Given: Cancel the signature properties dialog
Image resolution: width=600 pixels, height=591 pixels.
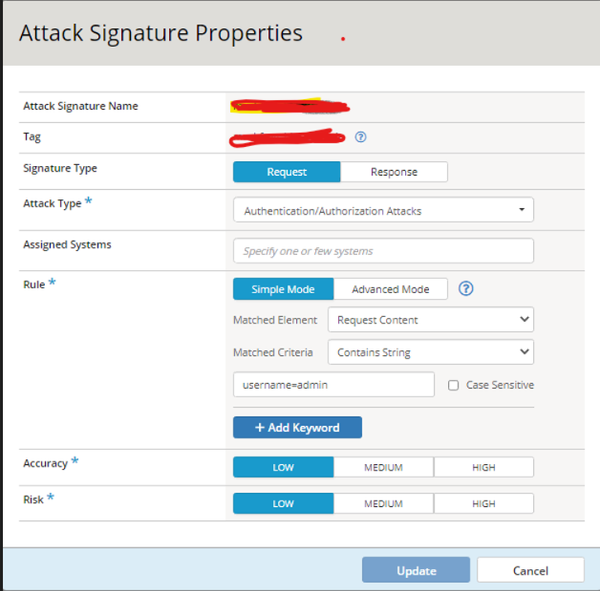Looking at the screenshot, I should coord(530,570).
